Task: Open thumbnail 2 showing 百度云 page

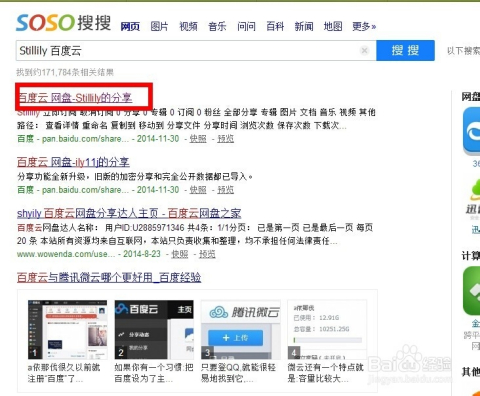Action: point(154,329)
